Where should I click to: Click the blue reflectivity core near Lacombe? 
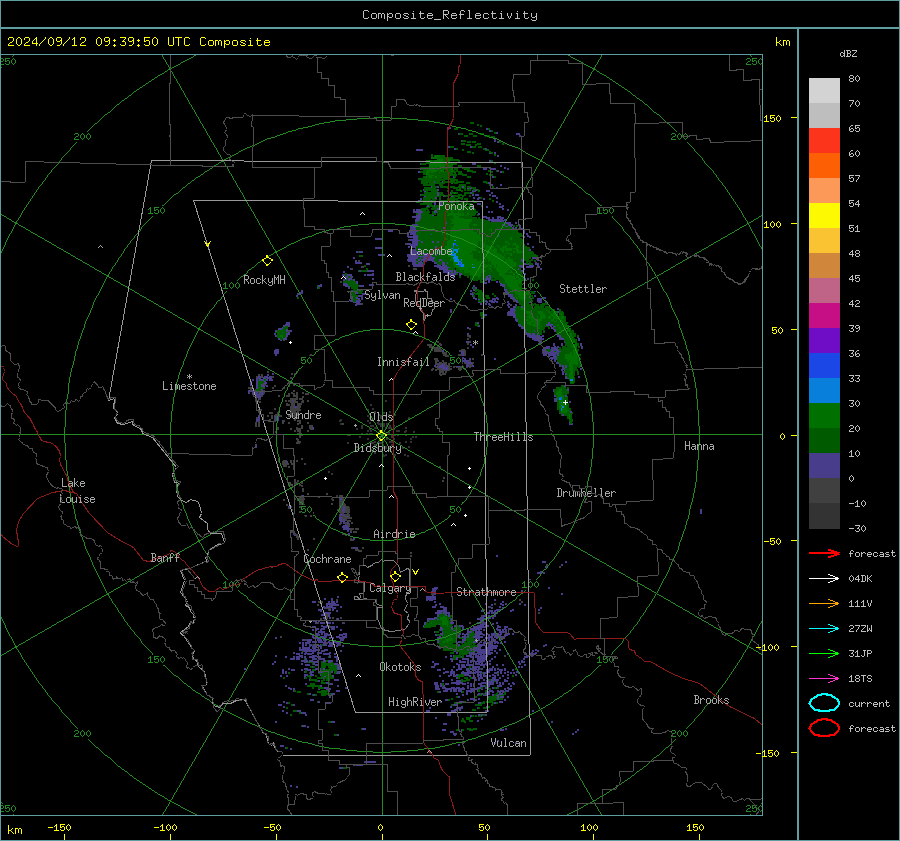click(457, 256)
